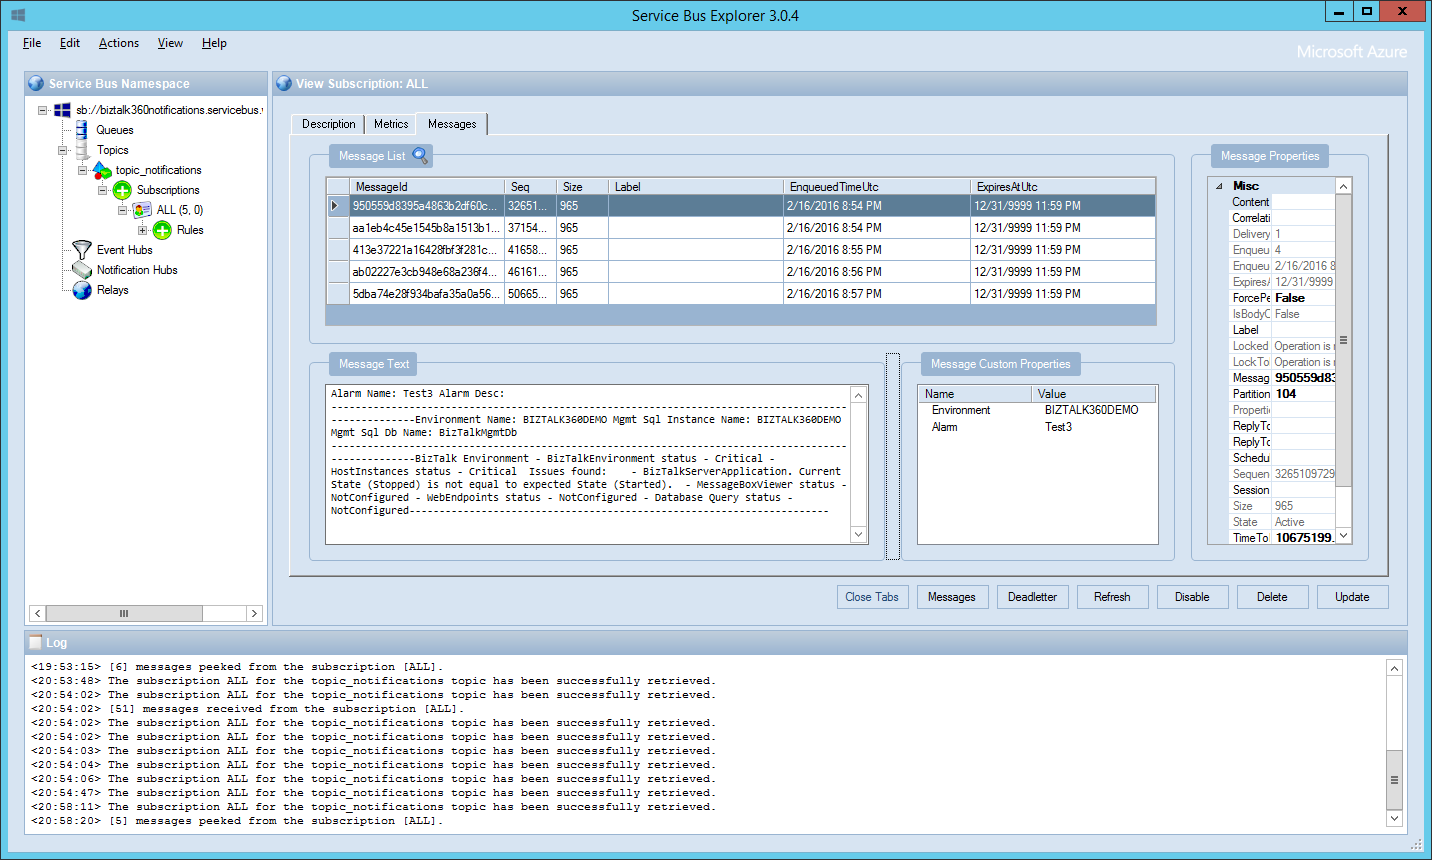
Task: Click the Close Tabs button
Action: click(872, 597)
